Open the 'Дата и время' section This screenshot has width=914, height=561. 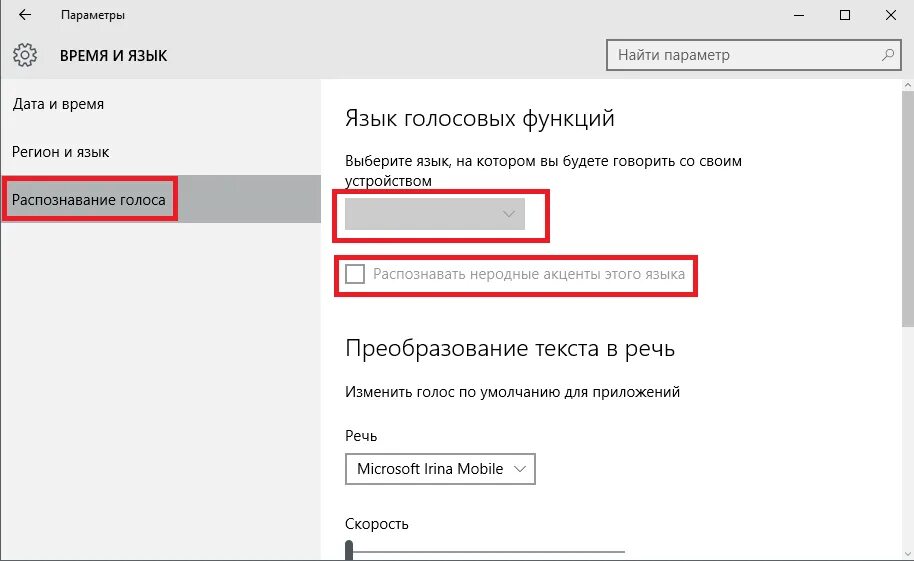tap(160, 104)
